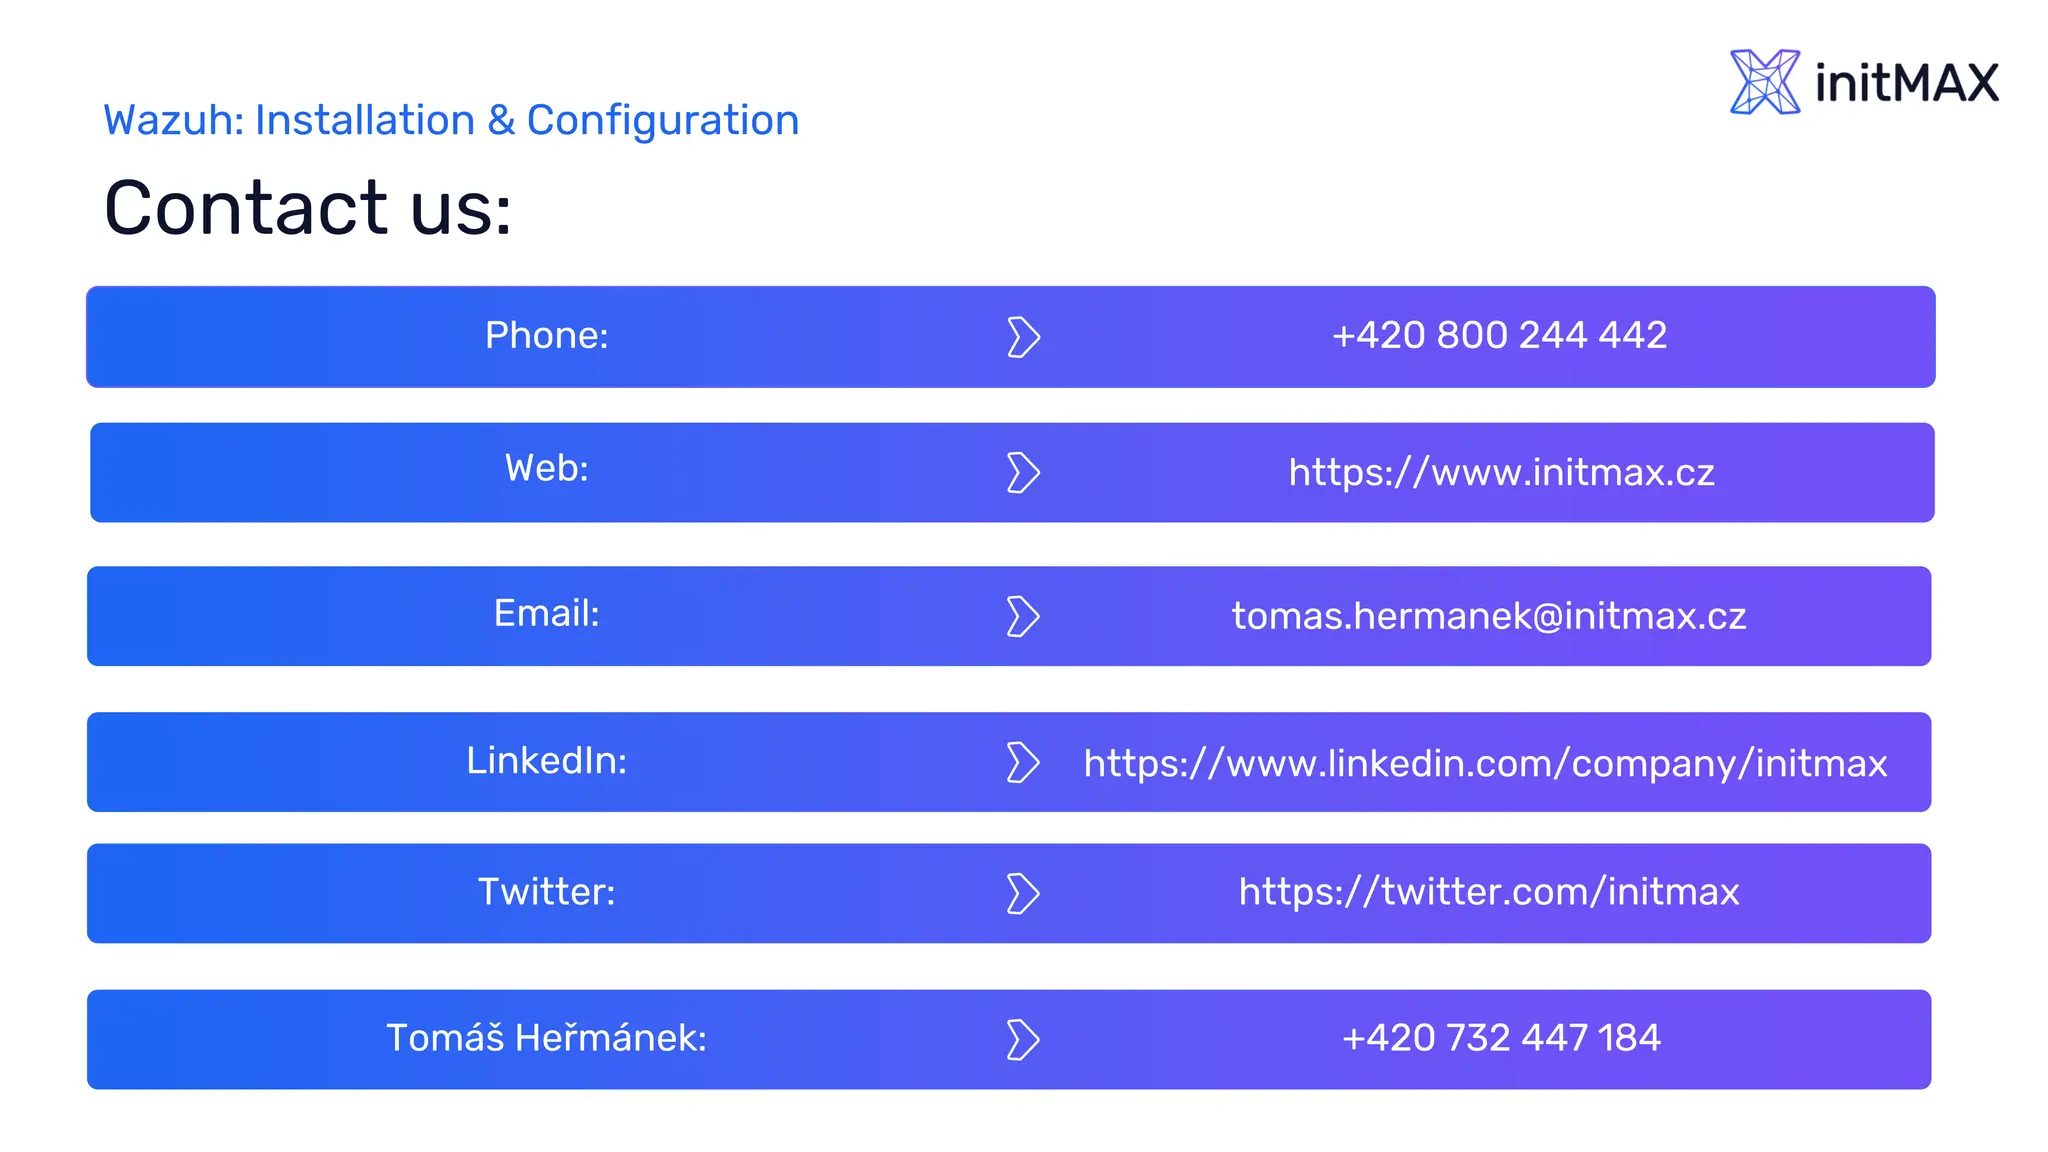This screenshot has width=2048, height=1152.
Task: Open the LinkedIn company/initmax URL
Action: coord(1485,763)
